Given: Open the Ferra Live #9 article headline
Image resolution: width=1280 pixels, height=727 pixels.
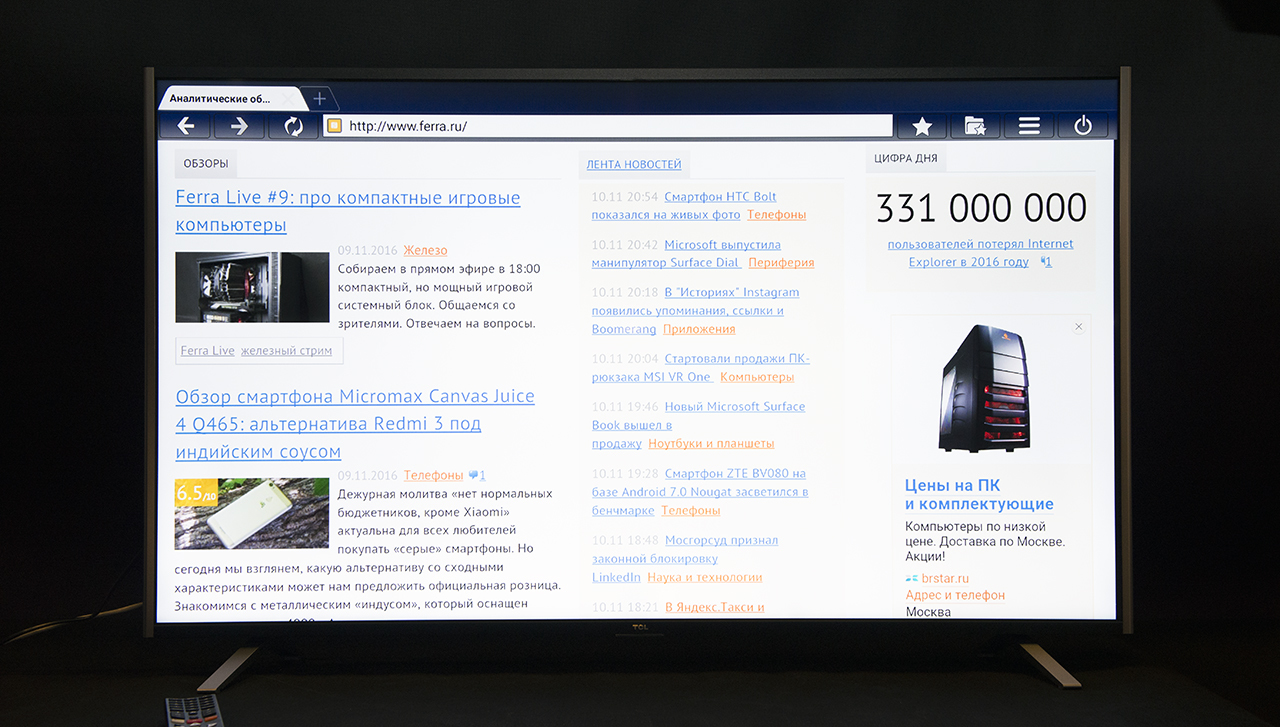Looking at the screenshot, I should click(348, 211).
